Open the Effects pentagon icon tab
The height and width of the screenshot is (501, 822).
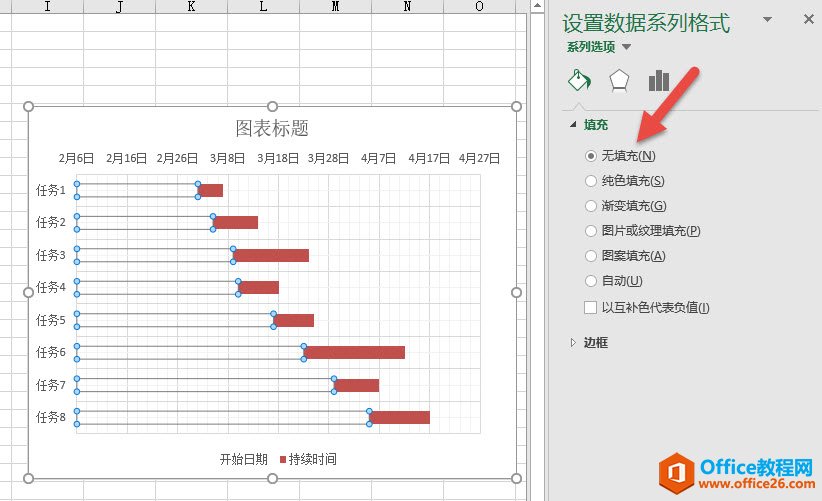click(619, 81)
